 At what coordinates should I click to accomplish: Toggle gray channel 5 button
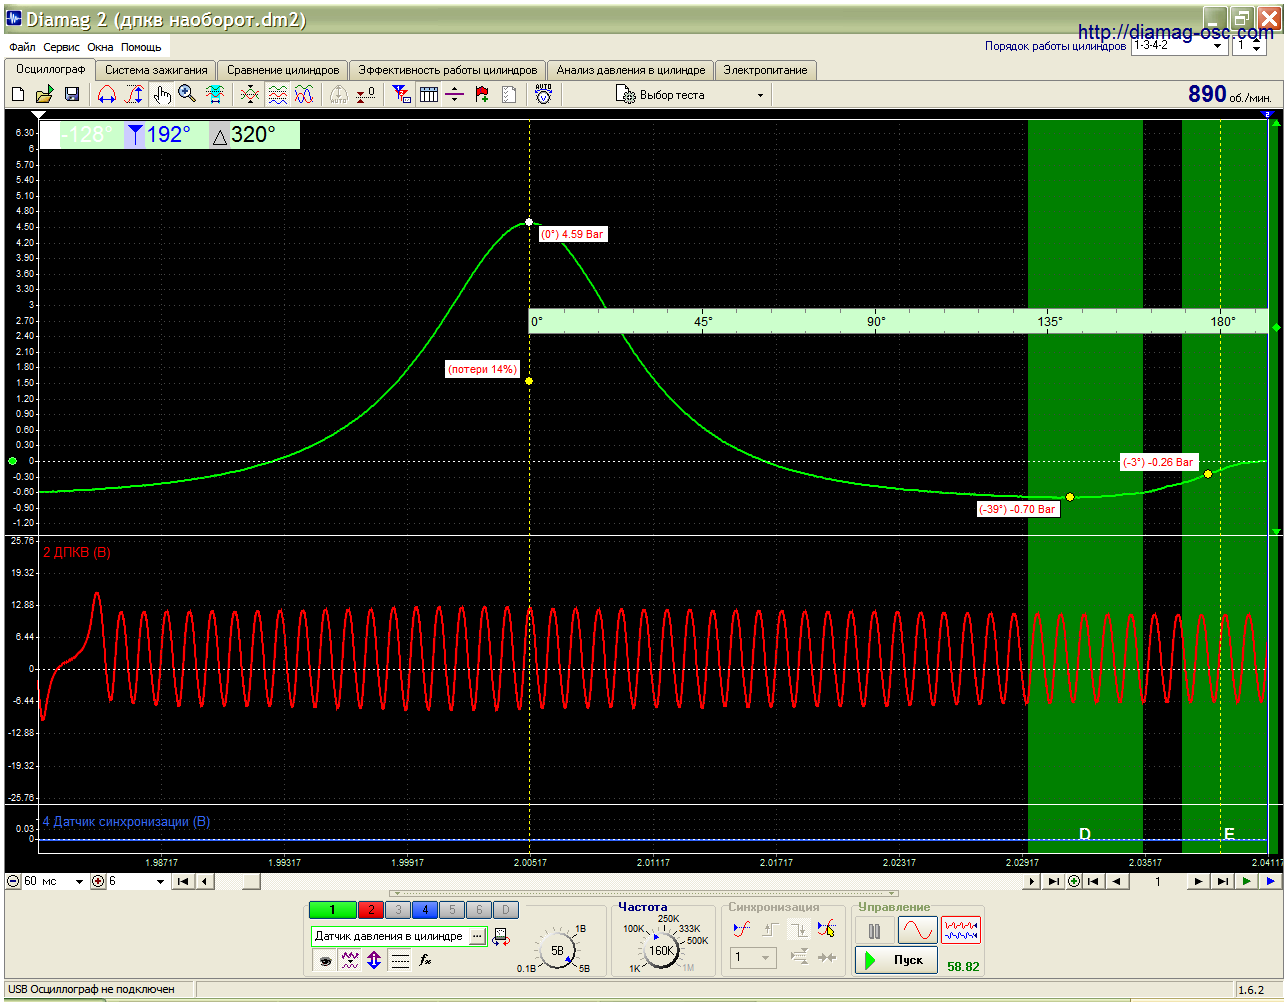[452, 909]
